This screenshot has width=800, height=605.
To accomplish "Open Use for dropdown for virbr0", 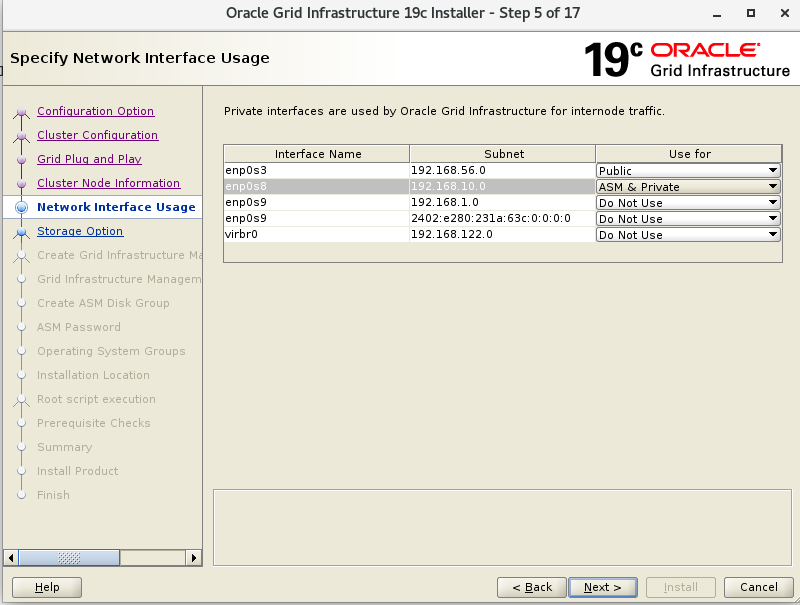I will 688,235.
